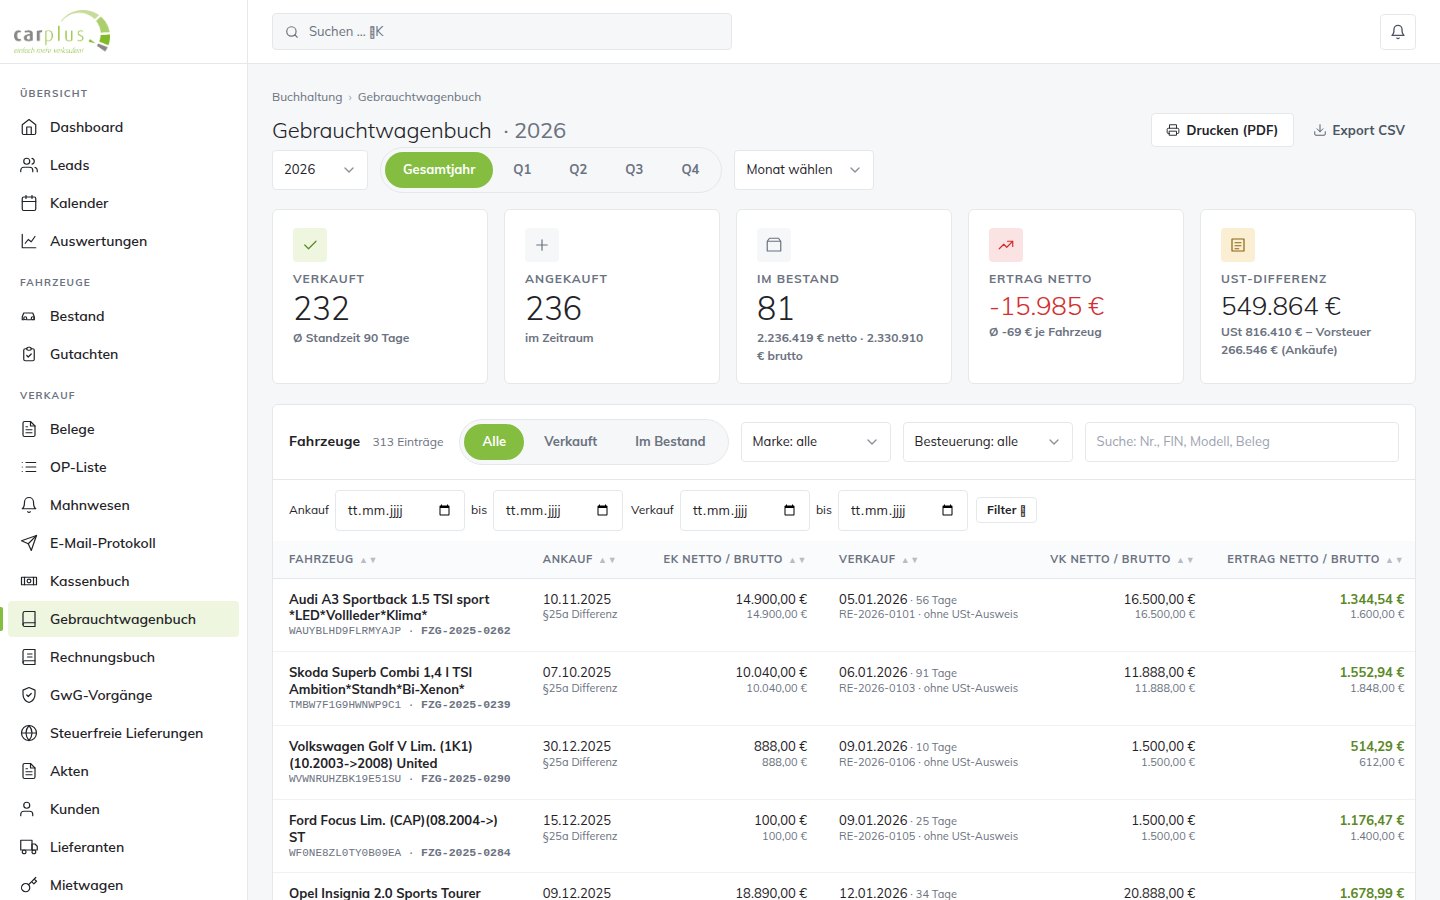Open the Monat wählen dropdown
The image size is (1440, 900).
click(804, 170)
